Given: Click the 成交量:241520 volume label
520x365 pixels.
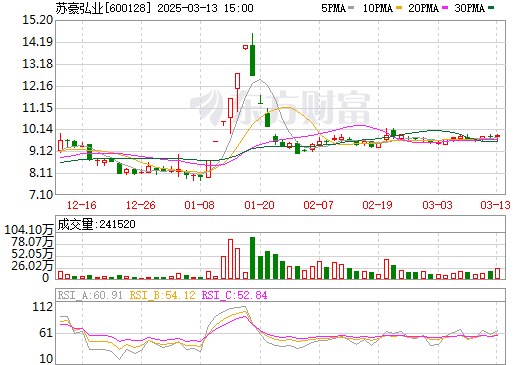Looking at the screenshot, I should (96, 224).
